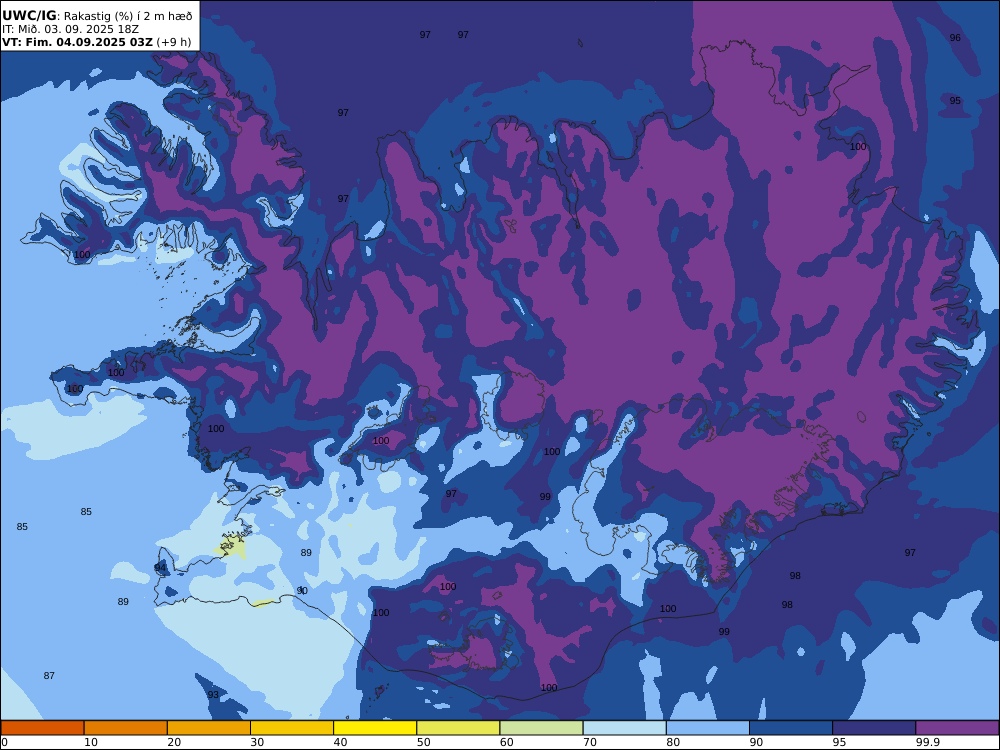Screen dimensions: 1000x750
Task: Click the '96' humidity value on map
Action: (x=955, y=38)
